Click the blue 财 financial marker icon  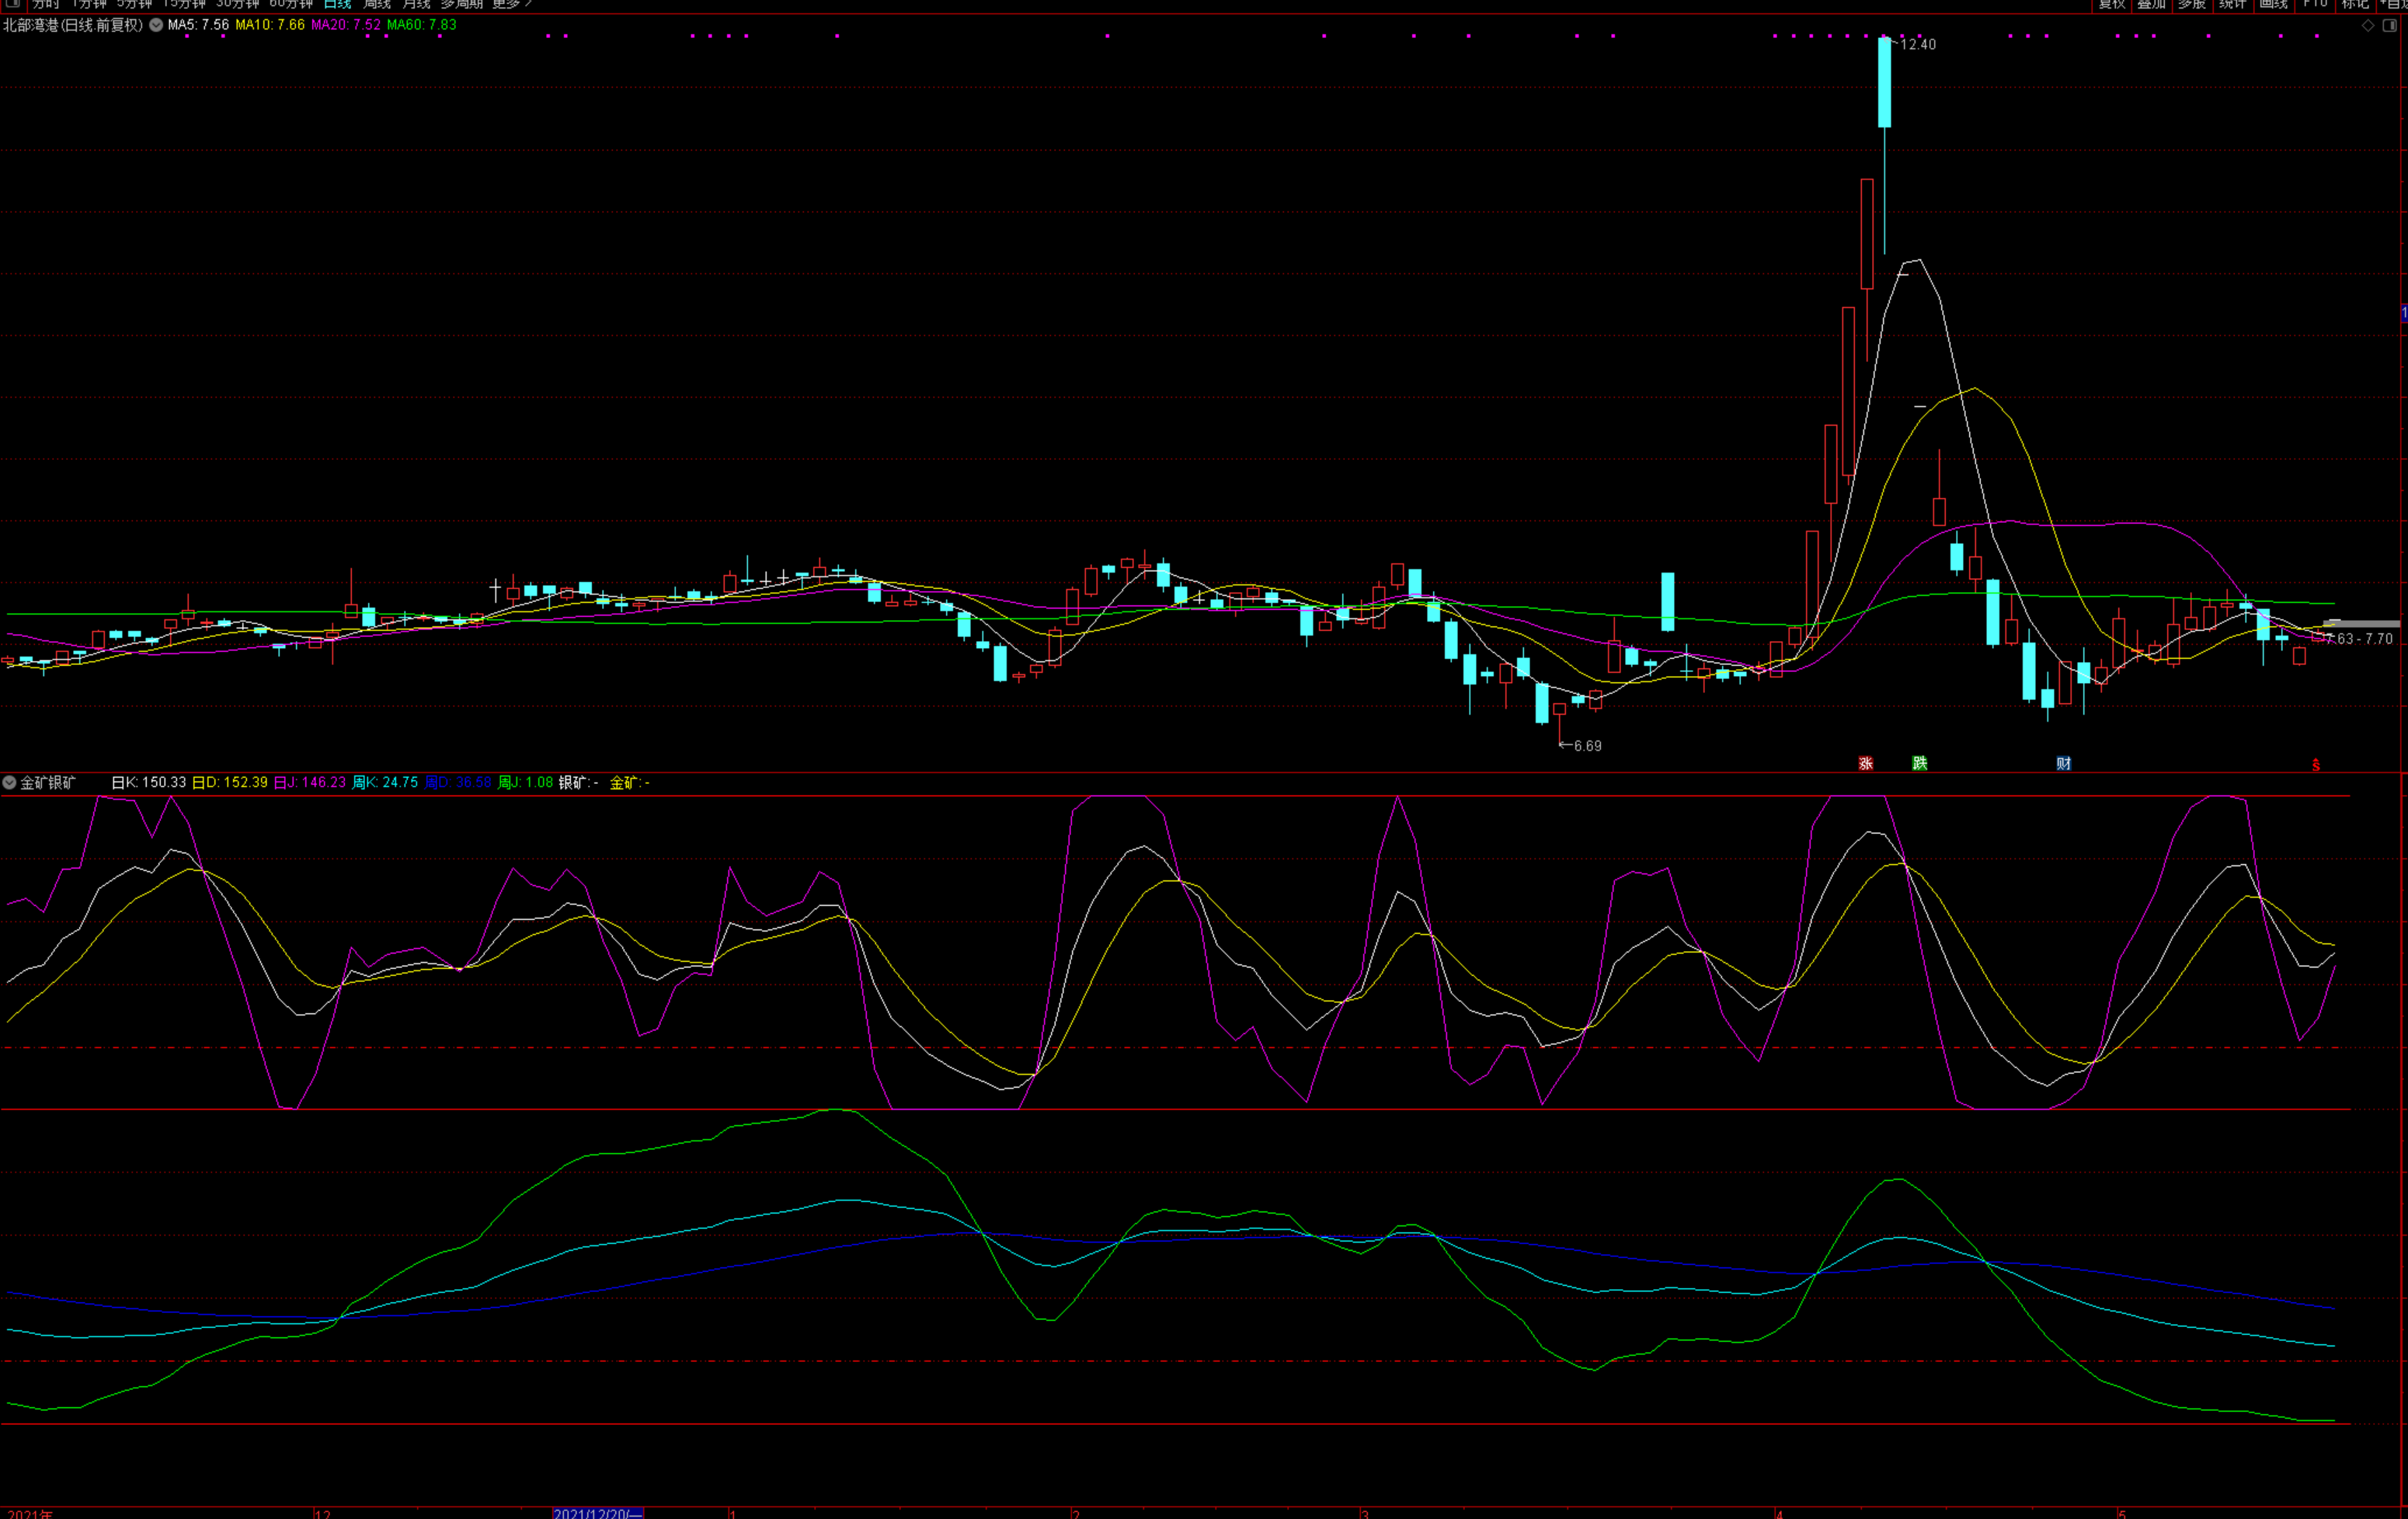coord(2064,763)
